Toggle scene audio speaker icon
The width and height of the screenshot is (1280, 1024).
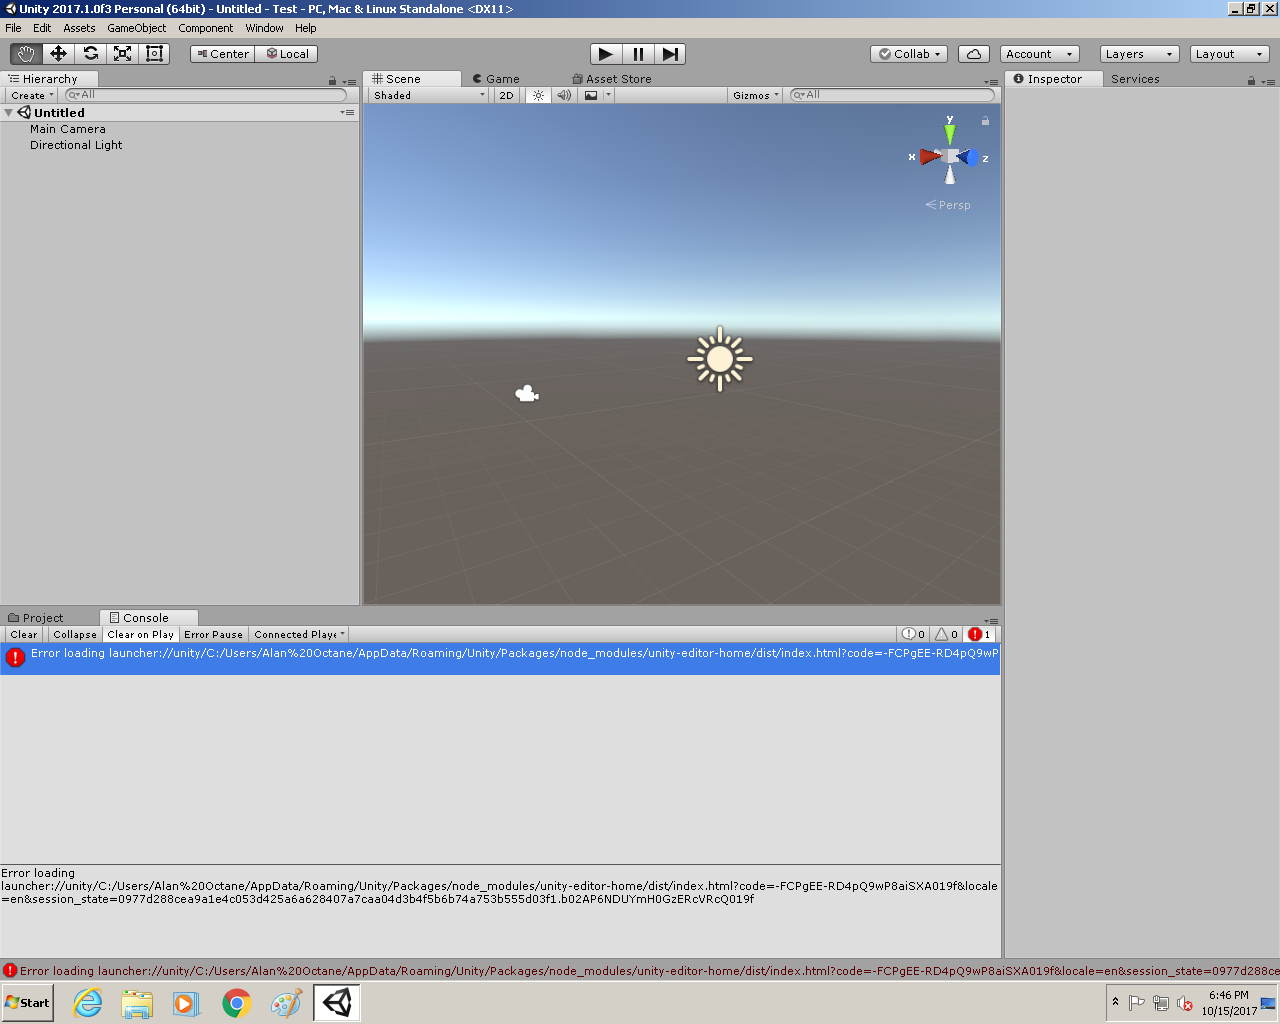[x=564, y=95]
